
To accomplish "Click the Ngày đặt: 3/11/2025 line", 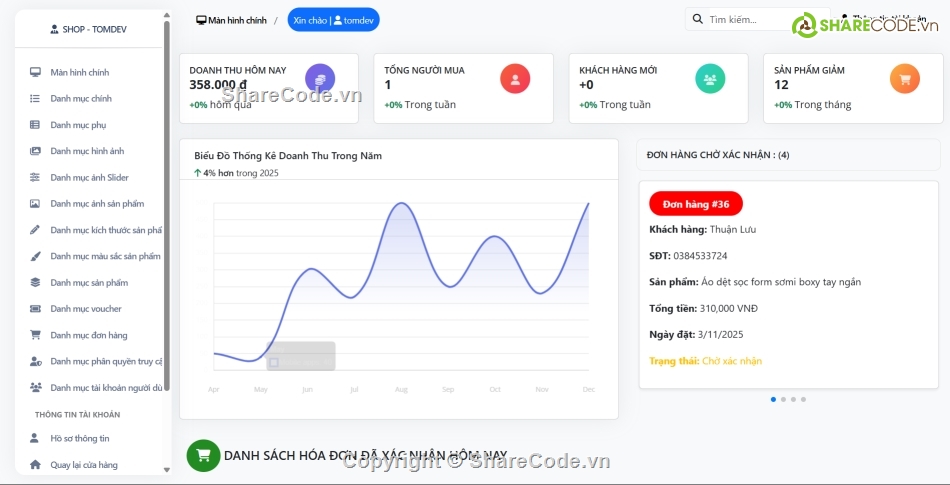I will click(x=696, y=334).
